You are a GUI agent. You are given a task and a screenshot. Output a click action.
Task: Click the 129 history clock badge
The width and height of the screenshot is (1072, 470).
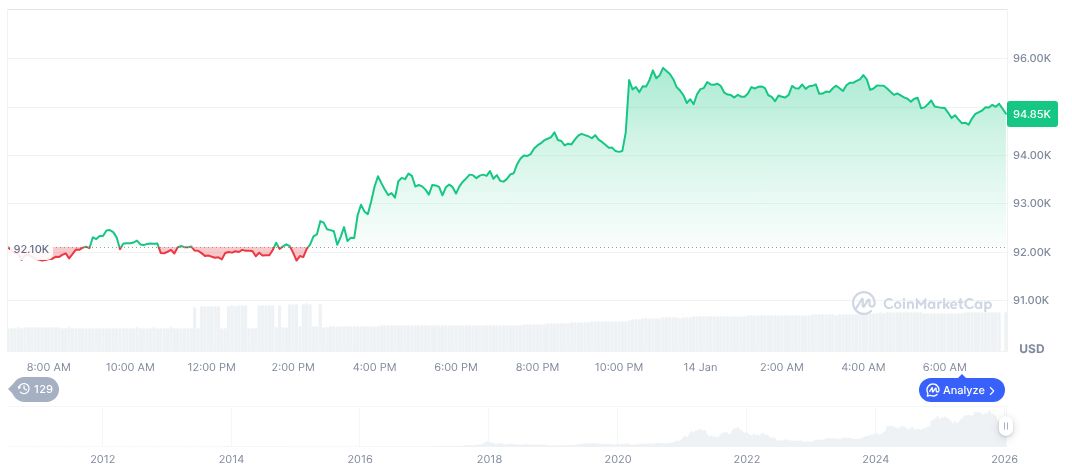[x=34, y=389]
